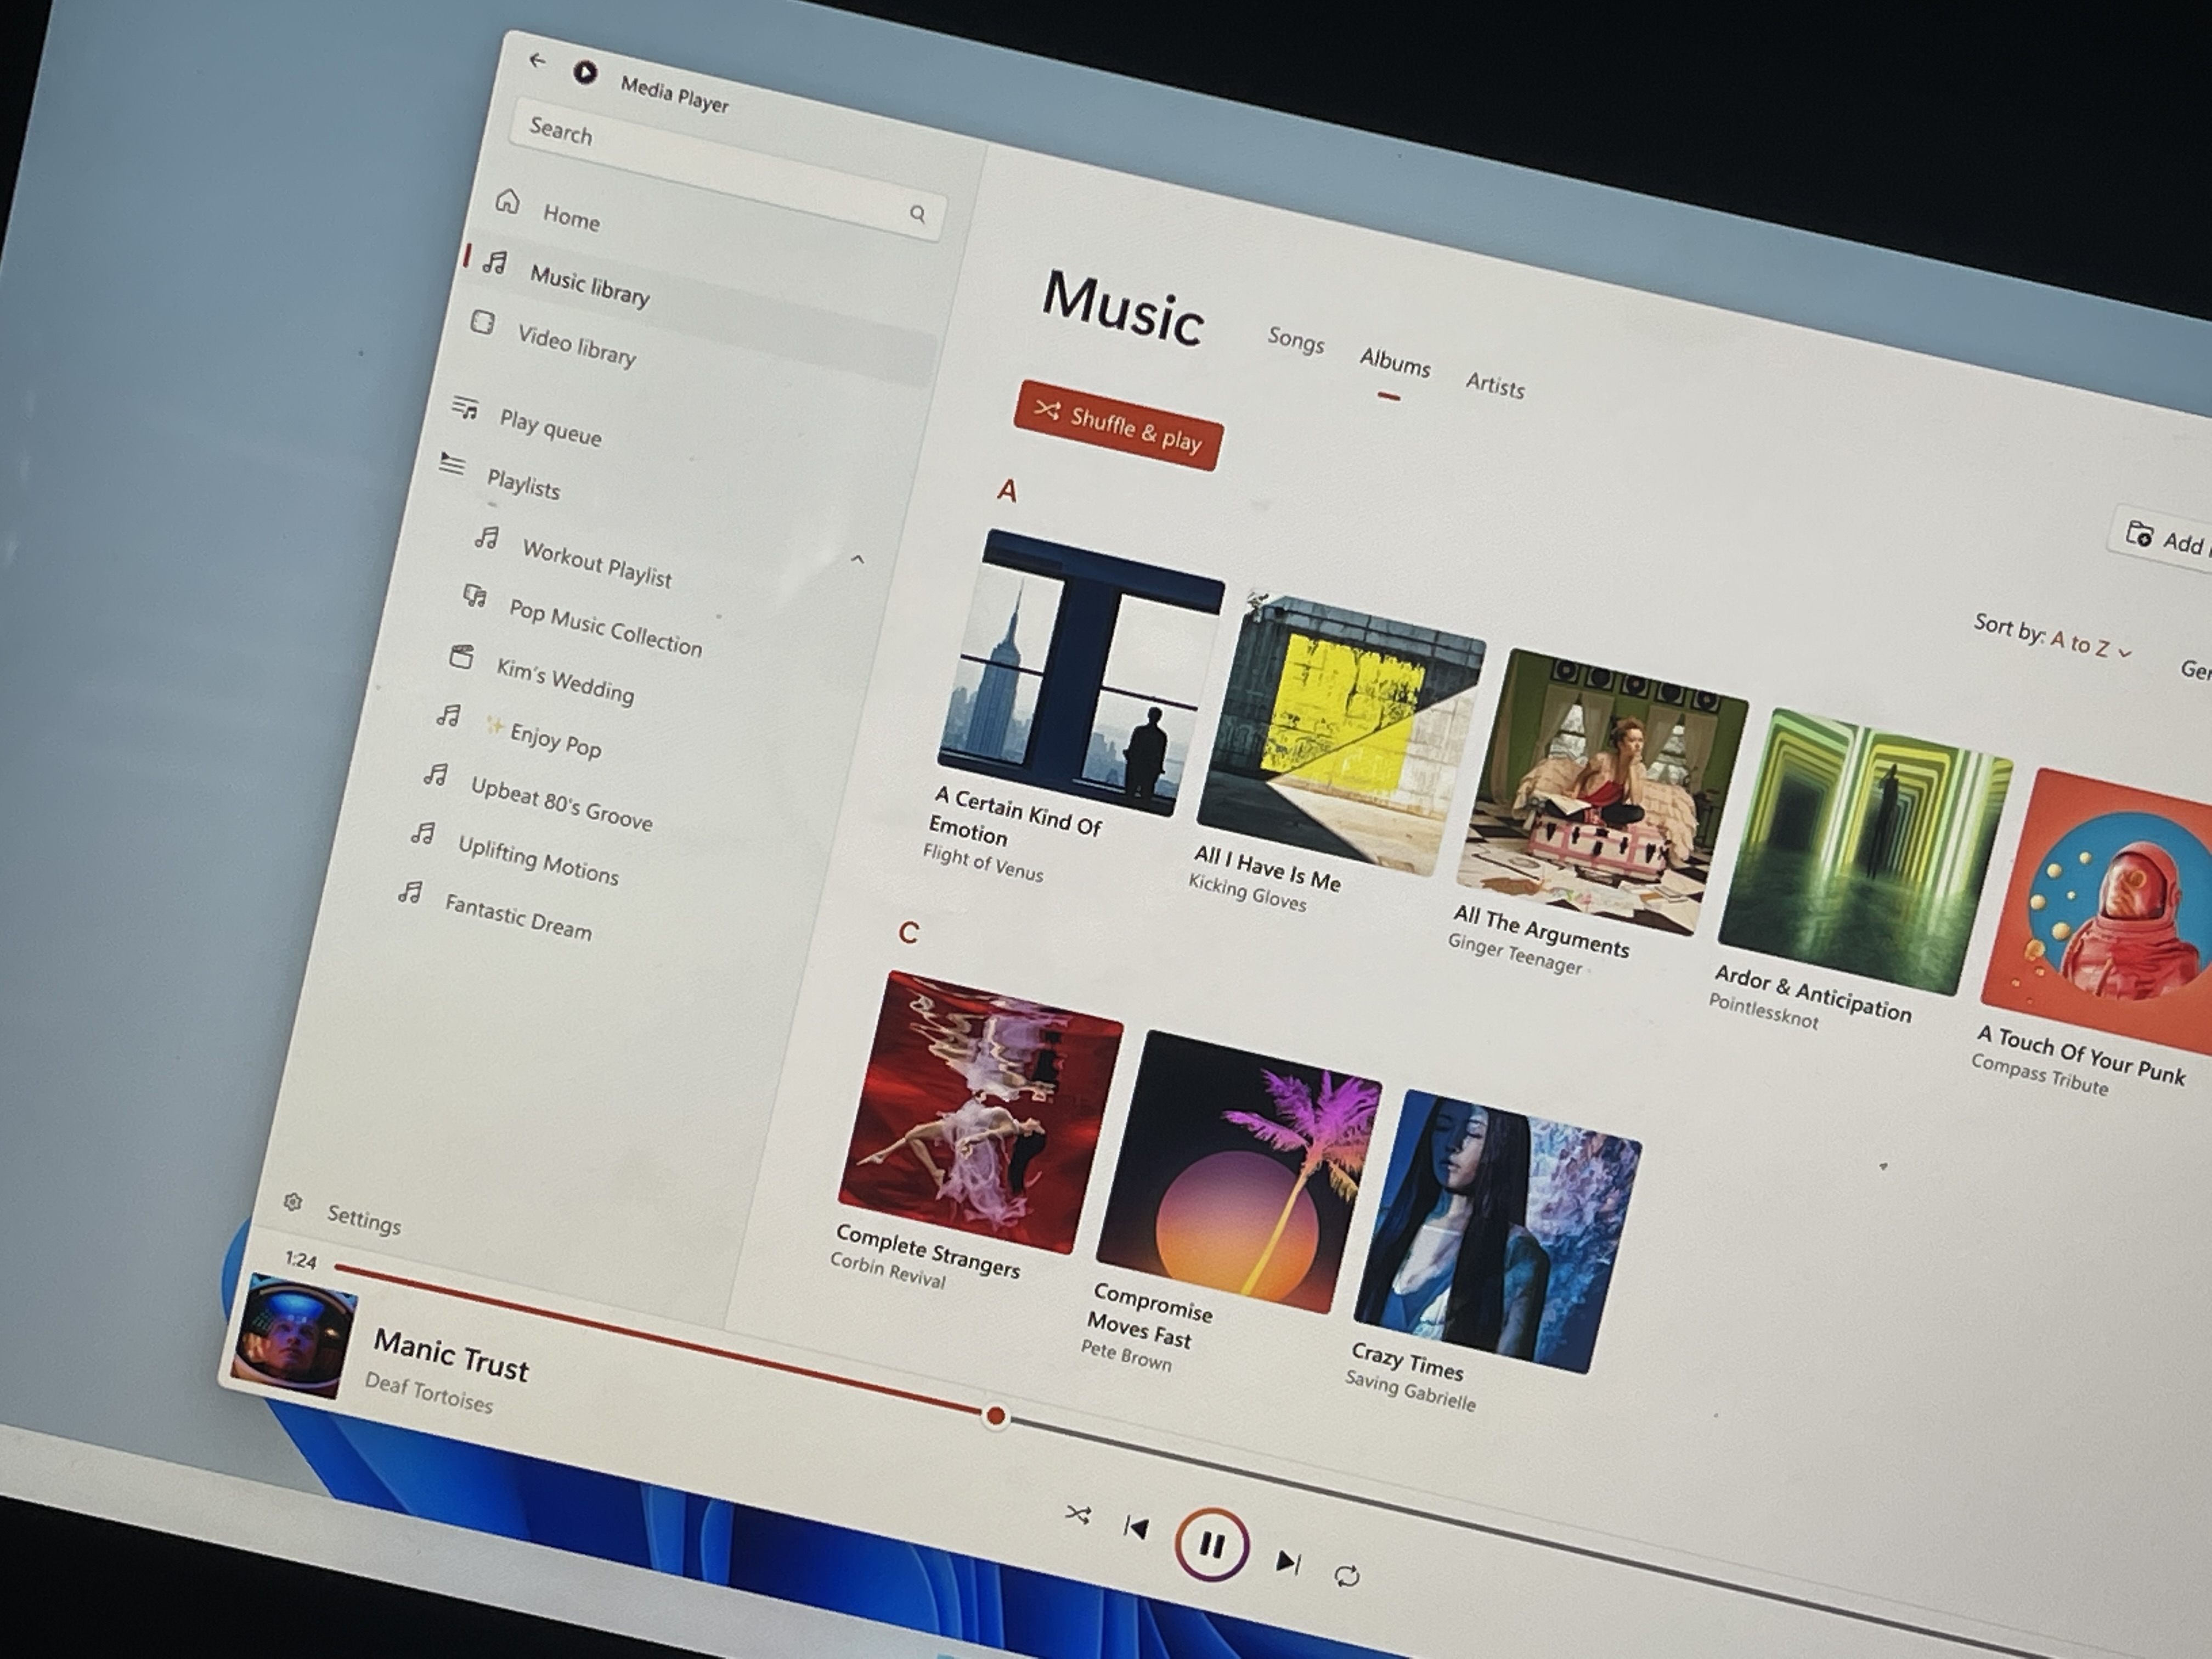Open the Compromise Moves Fast album cover

coord(1239,1172)
